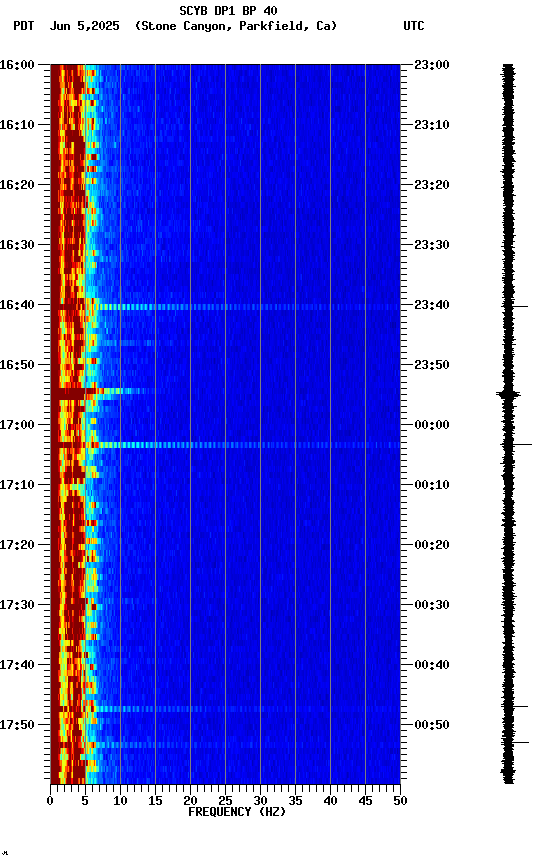Click the '35' frequency axis tick label
This screenshot has width=552, height=864.
pyautogui.click(x=295, y=801)
